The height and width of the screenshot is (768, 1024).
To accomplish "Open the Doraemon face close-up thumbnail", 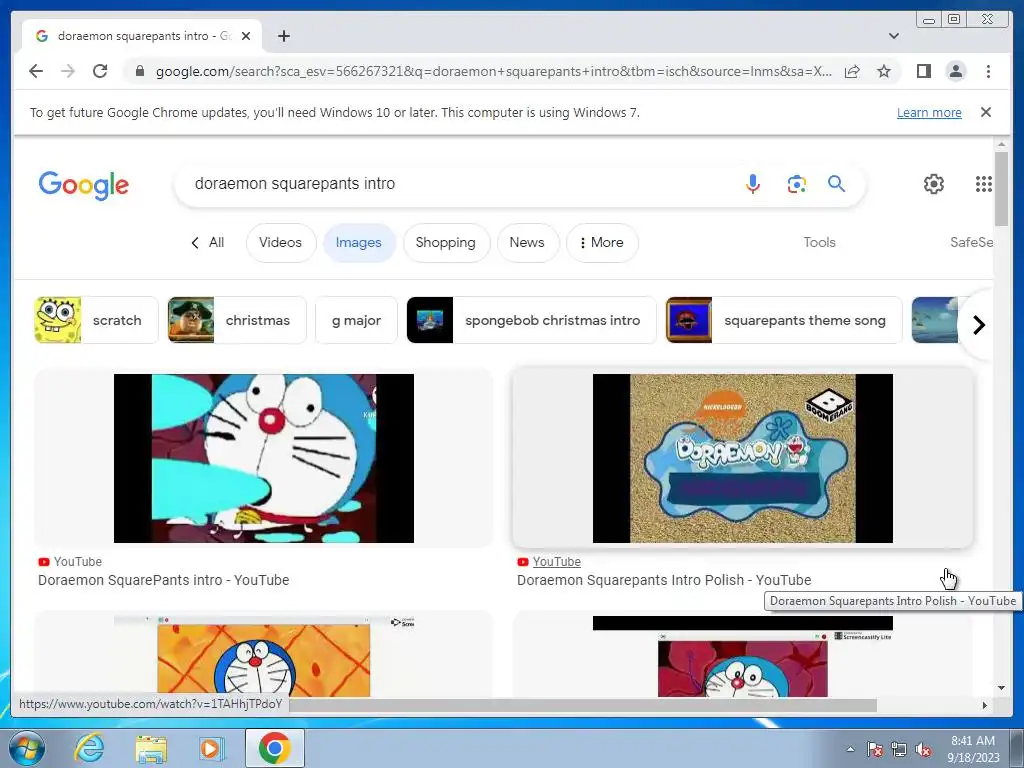I will (x=263, y=458).
